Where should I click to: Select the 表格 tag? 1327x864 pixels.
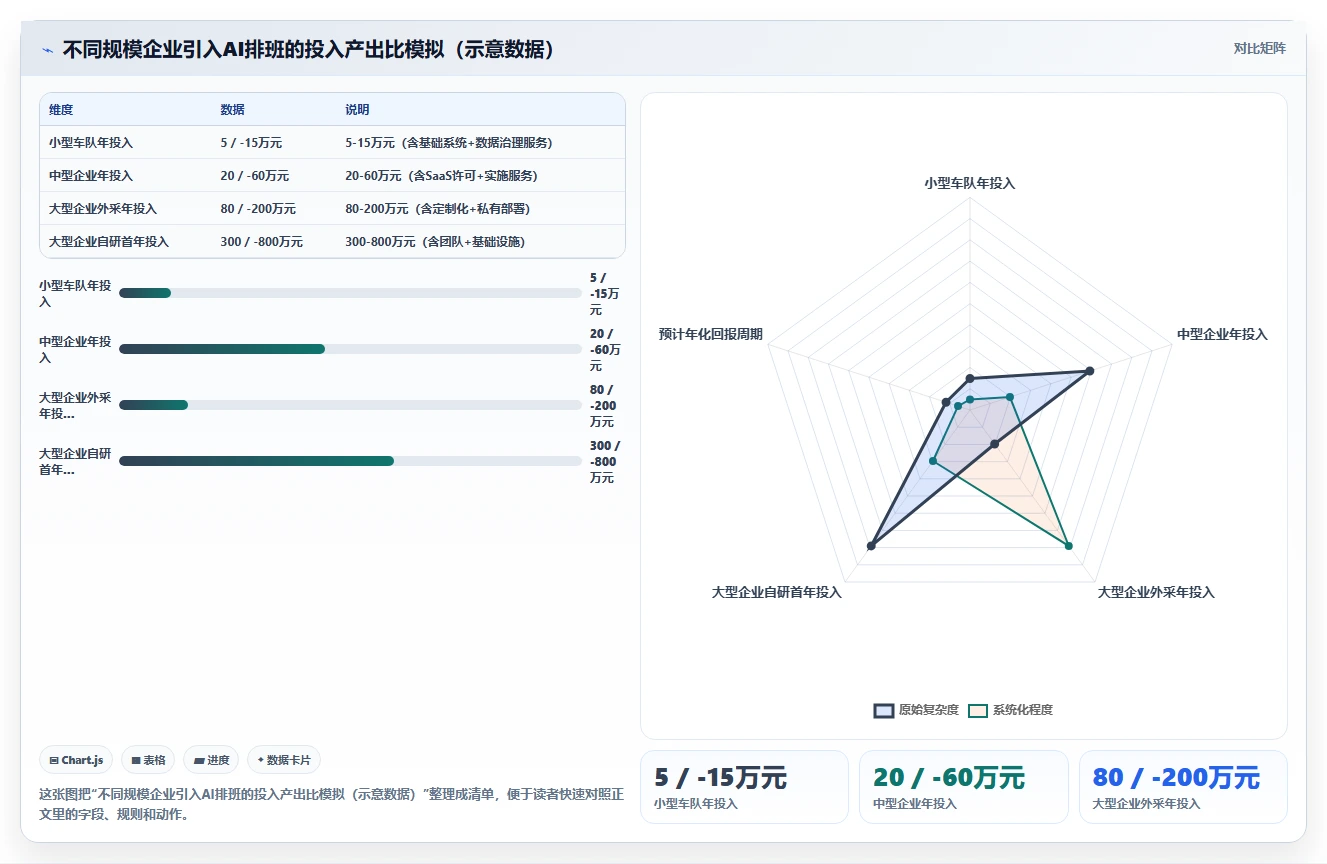coord(148,760)
